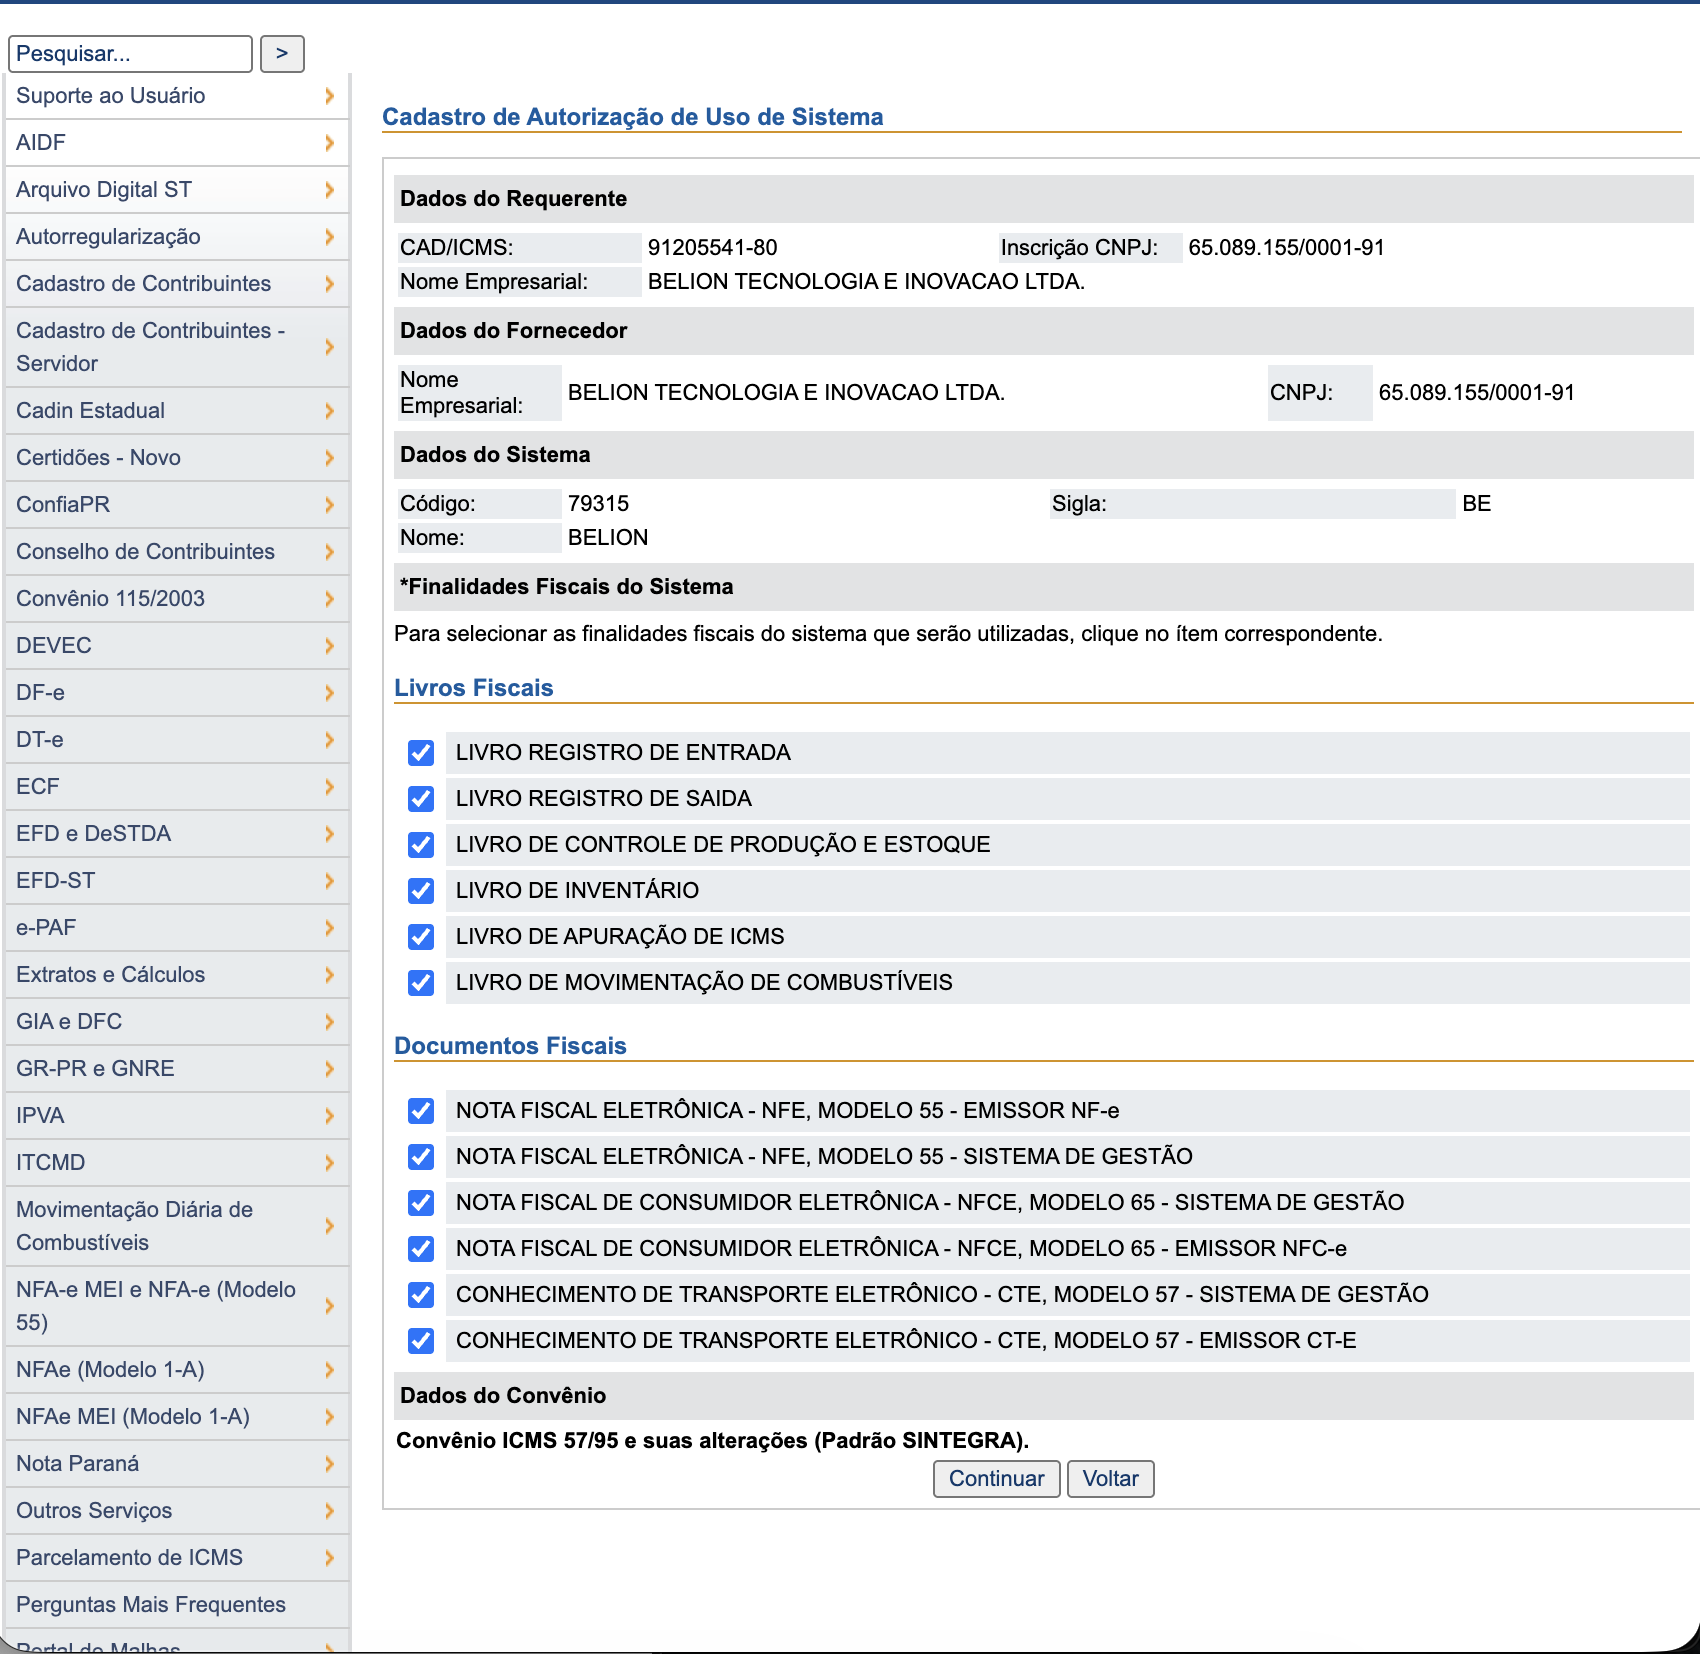Expand the AIDF menu arrow
1700x1654 pixels.
point(329,143)
